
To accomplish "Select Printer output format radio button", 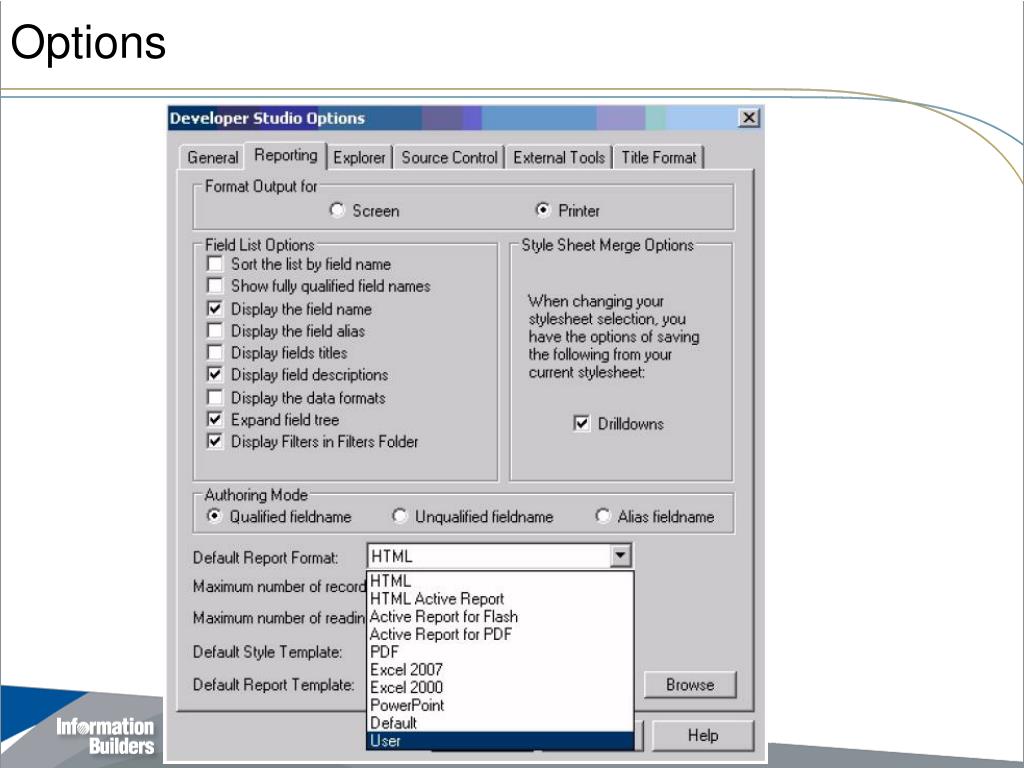I will [542, 210].
